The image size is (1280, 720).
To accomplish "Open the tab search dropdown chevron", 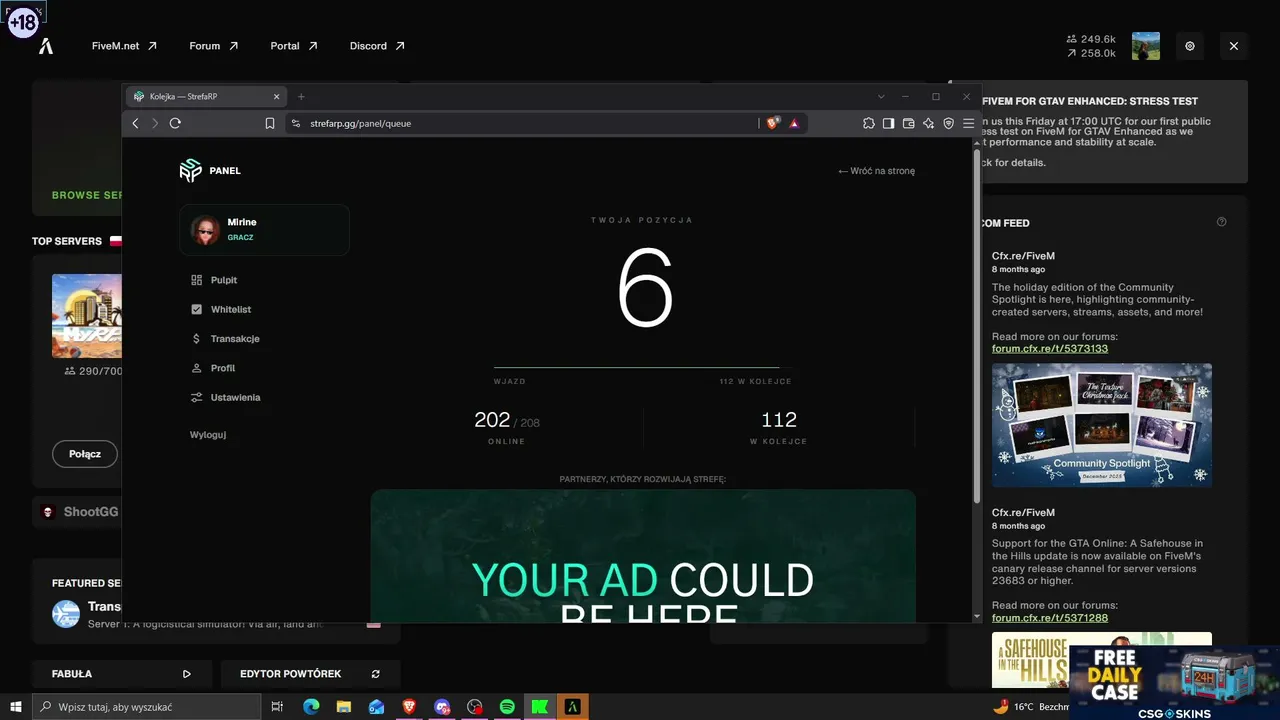I will (881, 97).
